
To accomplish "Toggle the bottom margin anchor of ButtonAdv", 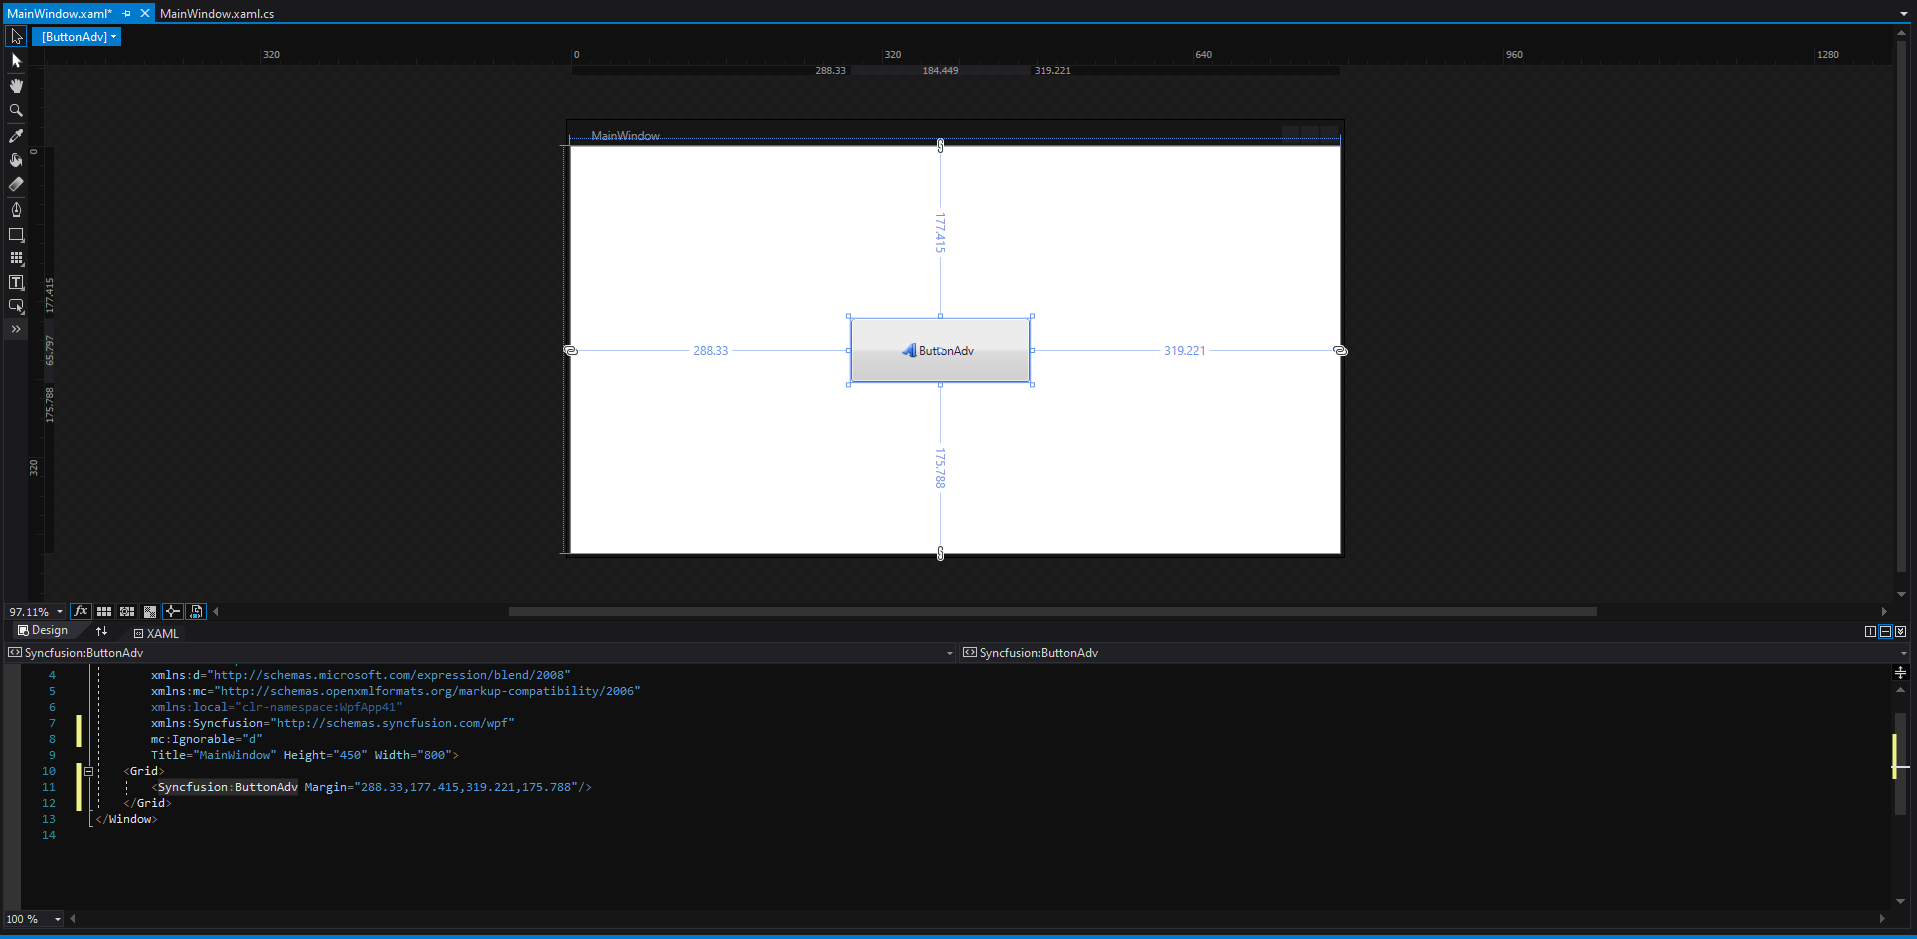I will point(940,554).
